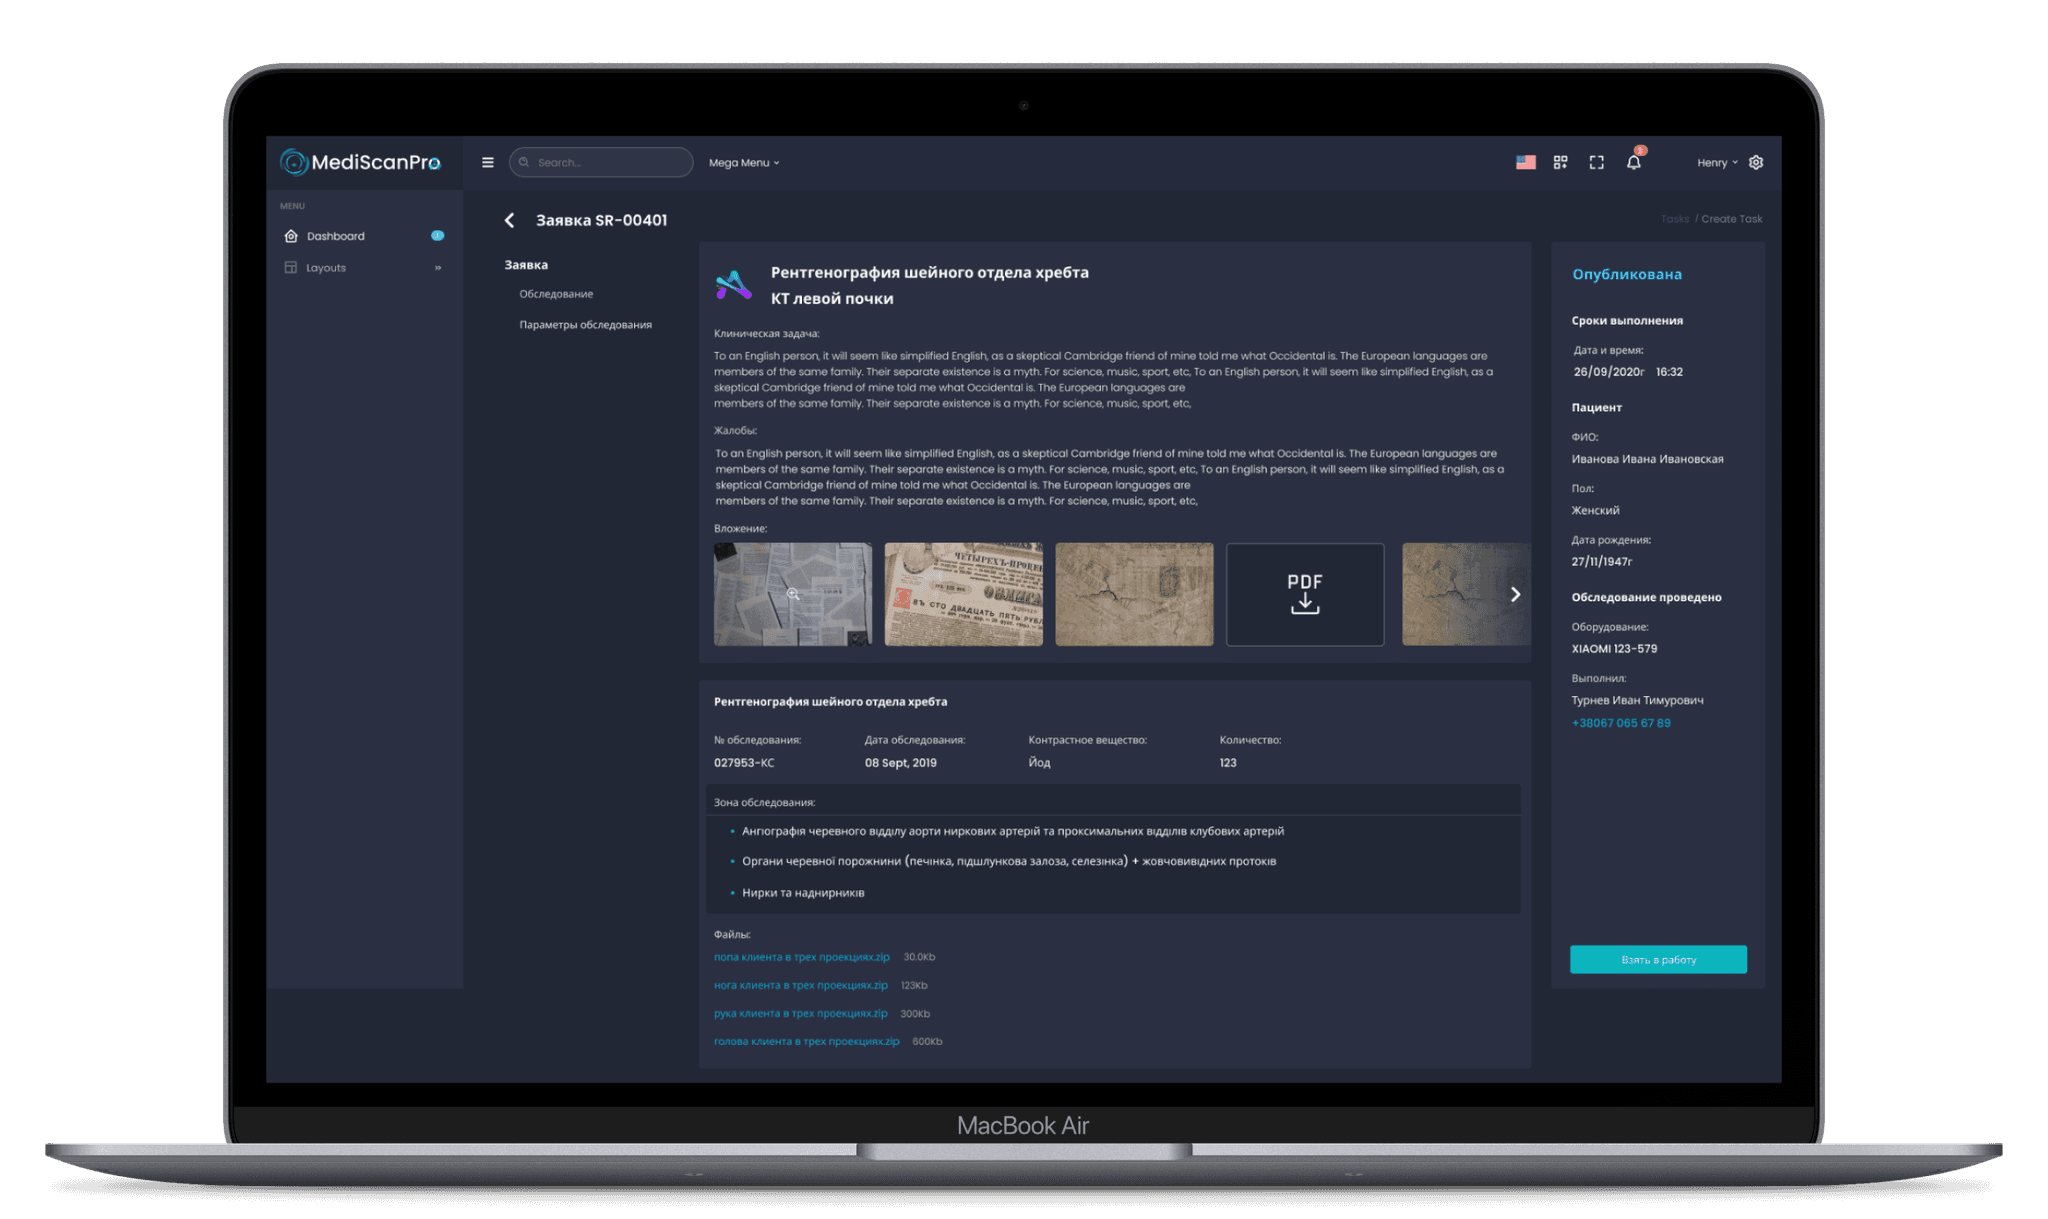
Task: Click into the Search field
Action: click(x=610, y=162)
